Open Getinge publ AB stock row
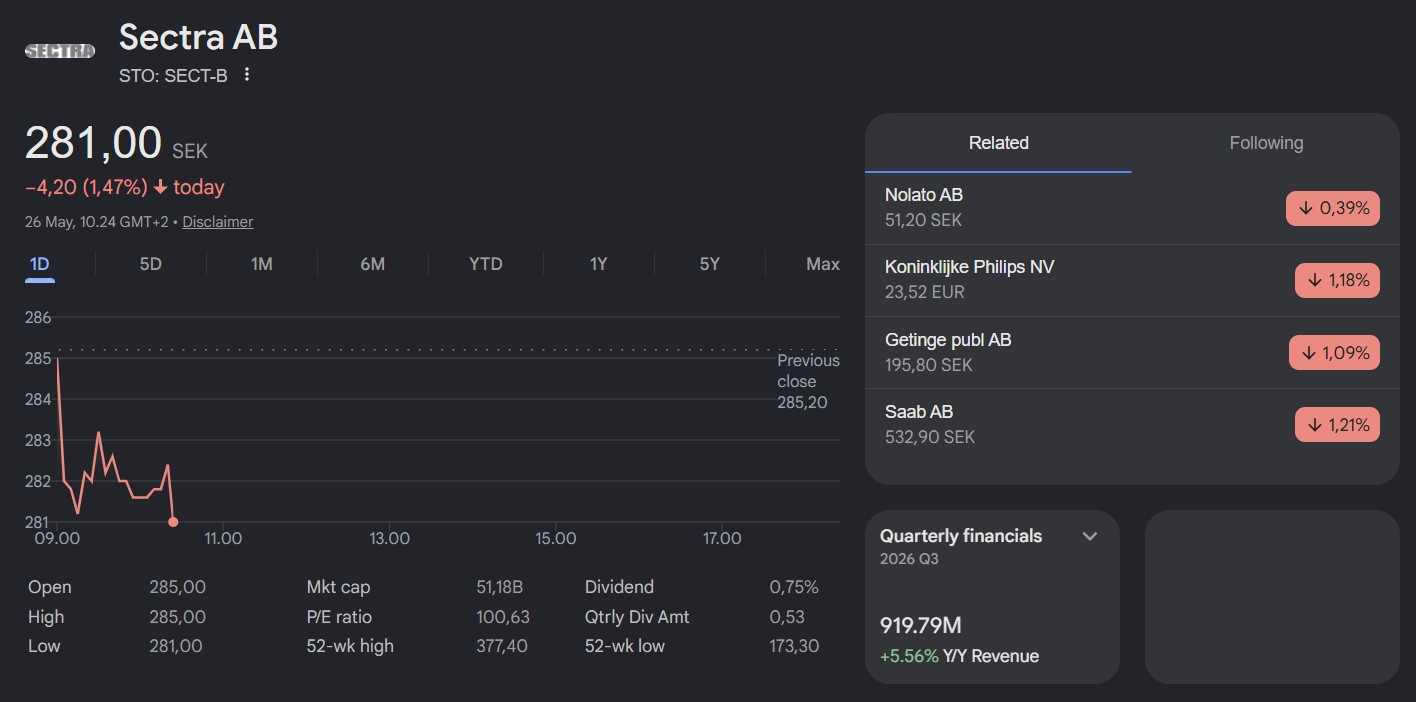 tap(1132, 352)
